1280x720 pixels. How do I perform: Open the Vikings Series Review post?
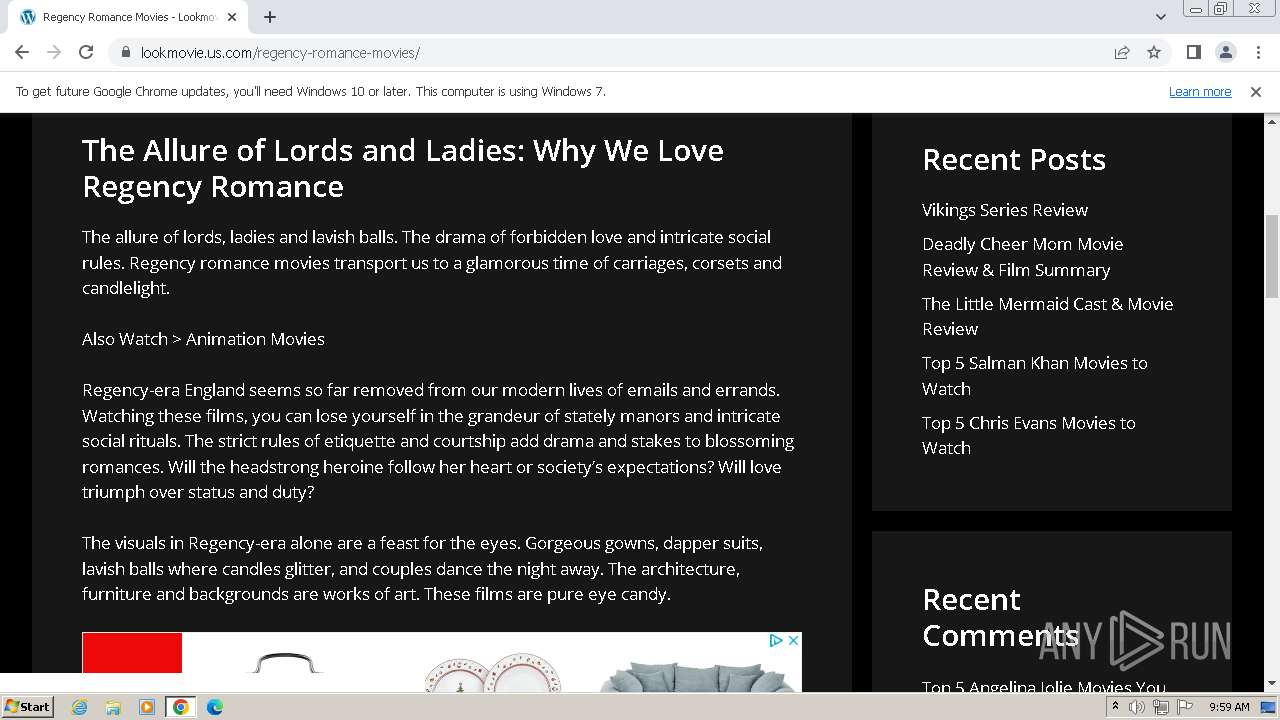point(1005,210)
